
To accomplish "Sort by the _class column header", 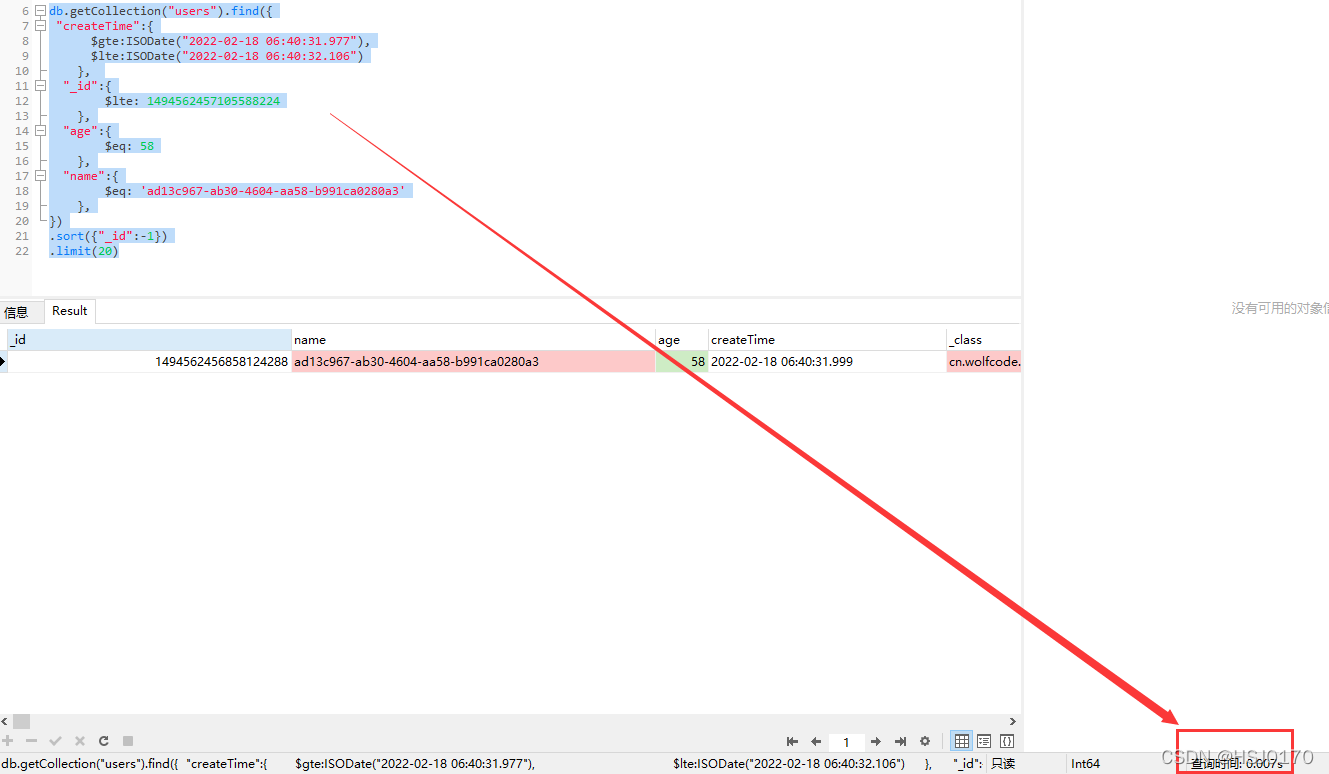I will tap(983, 340).
